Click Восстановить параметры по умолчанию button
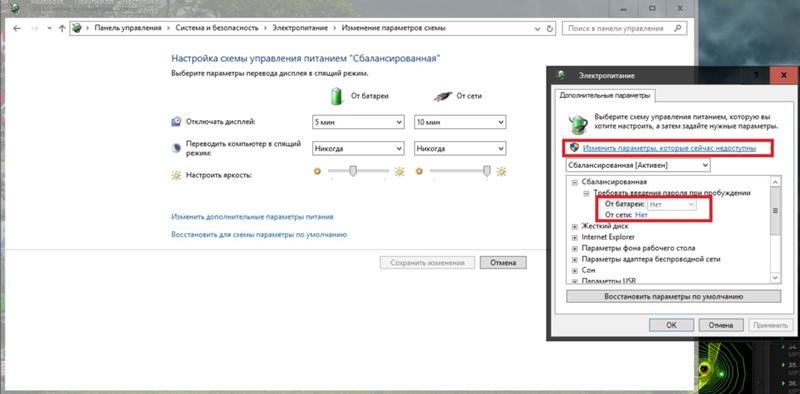Image resolution: width=800 pixels, height=394 pixels. click(x=673, y=297)
